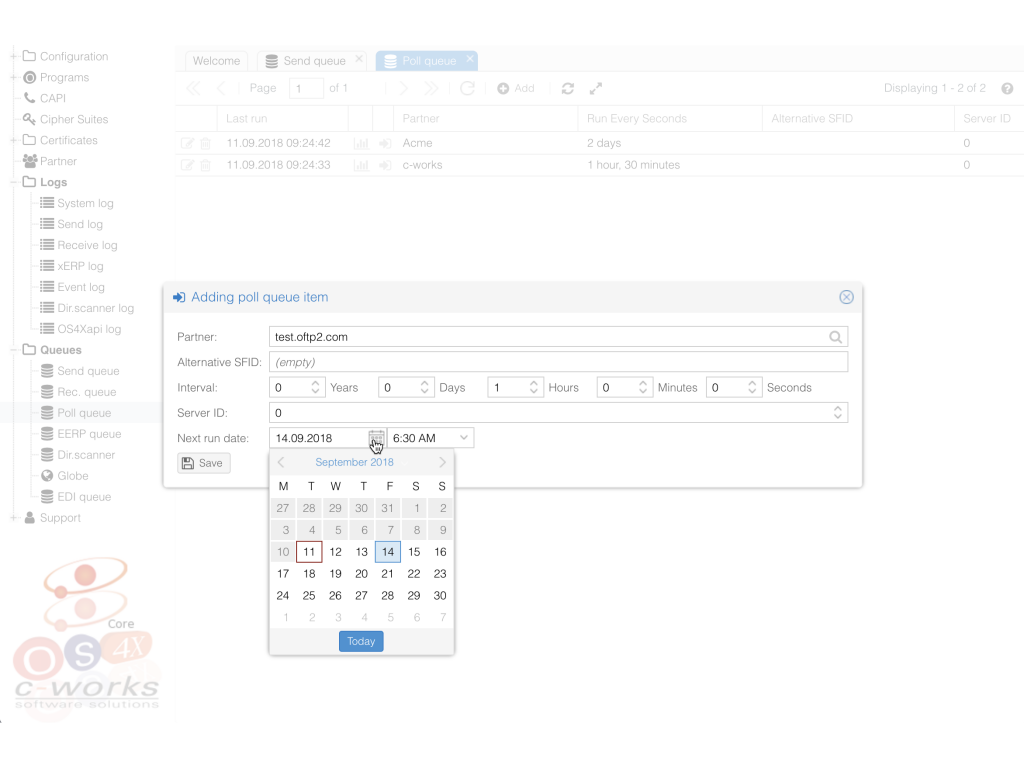This screenshot has width=1024, height=768.
Task: Close the Adding poll queue item dialog
Action: (x=846, y=297)
